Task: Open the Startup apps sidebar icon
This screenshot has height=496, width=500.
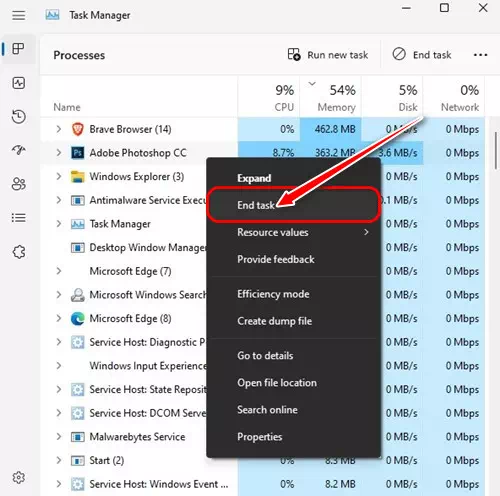Action: (19, 150)
